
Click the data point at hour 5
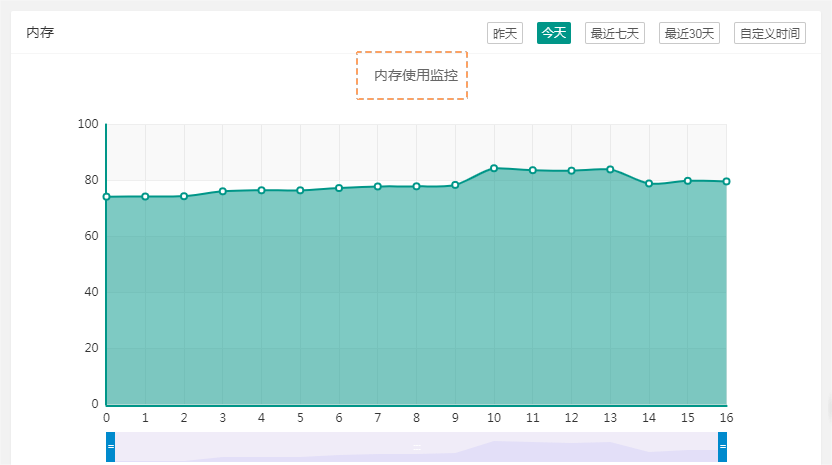[x=300, y=190]
